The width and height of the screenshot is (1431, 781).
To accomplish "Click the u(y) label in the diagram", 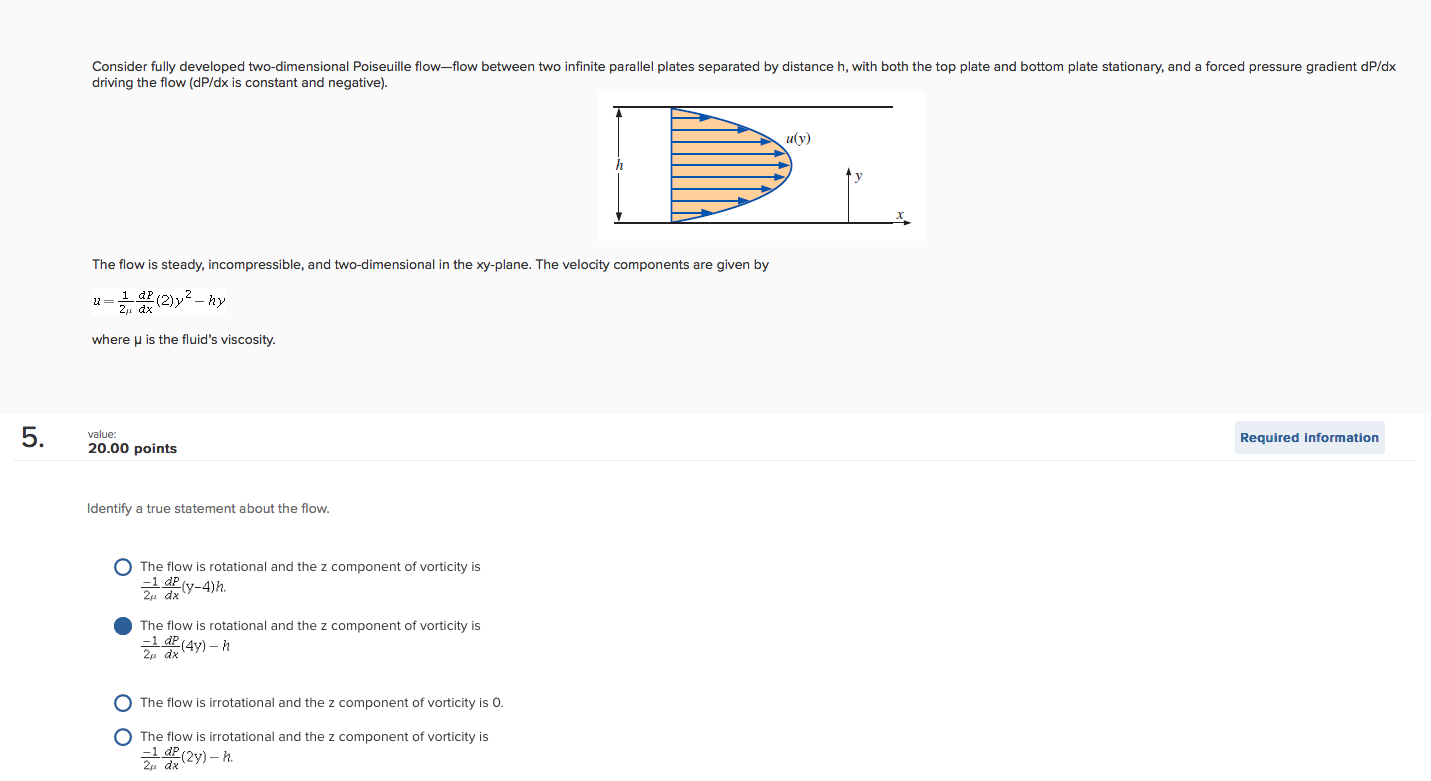I will (798, 138).
